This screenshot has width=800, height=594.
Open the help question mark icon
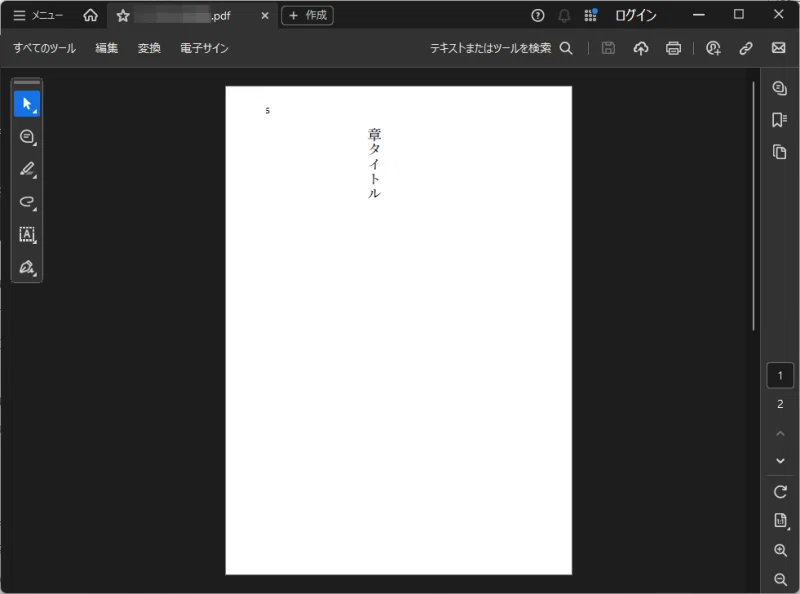pos(537,16)
